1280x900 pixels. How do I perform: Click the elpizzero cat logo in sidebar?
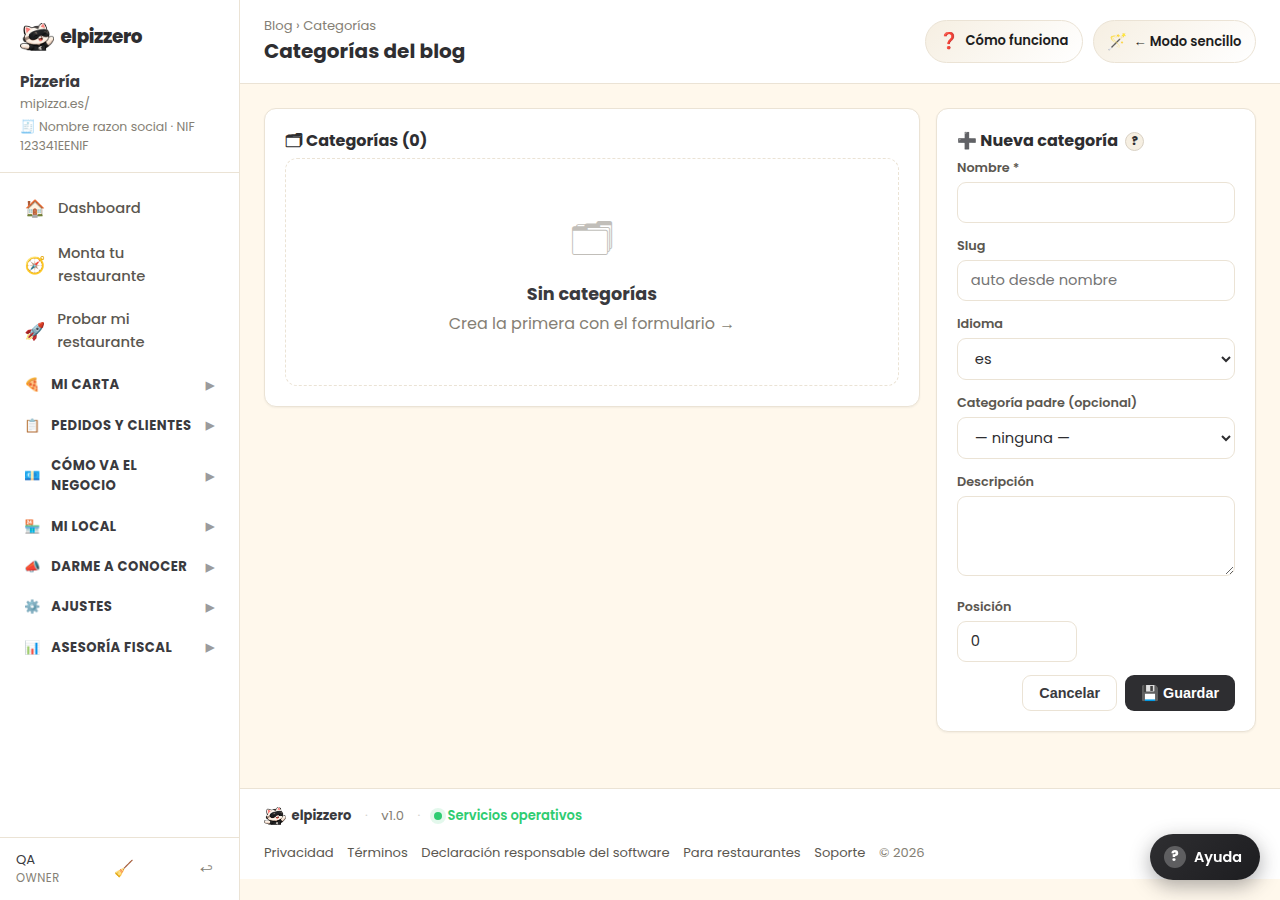37,37
